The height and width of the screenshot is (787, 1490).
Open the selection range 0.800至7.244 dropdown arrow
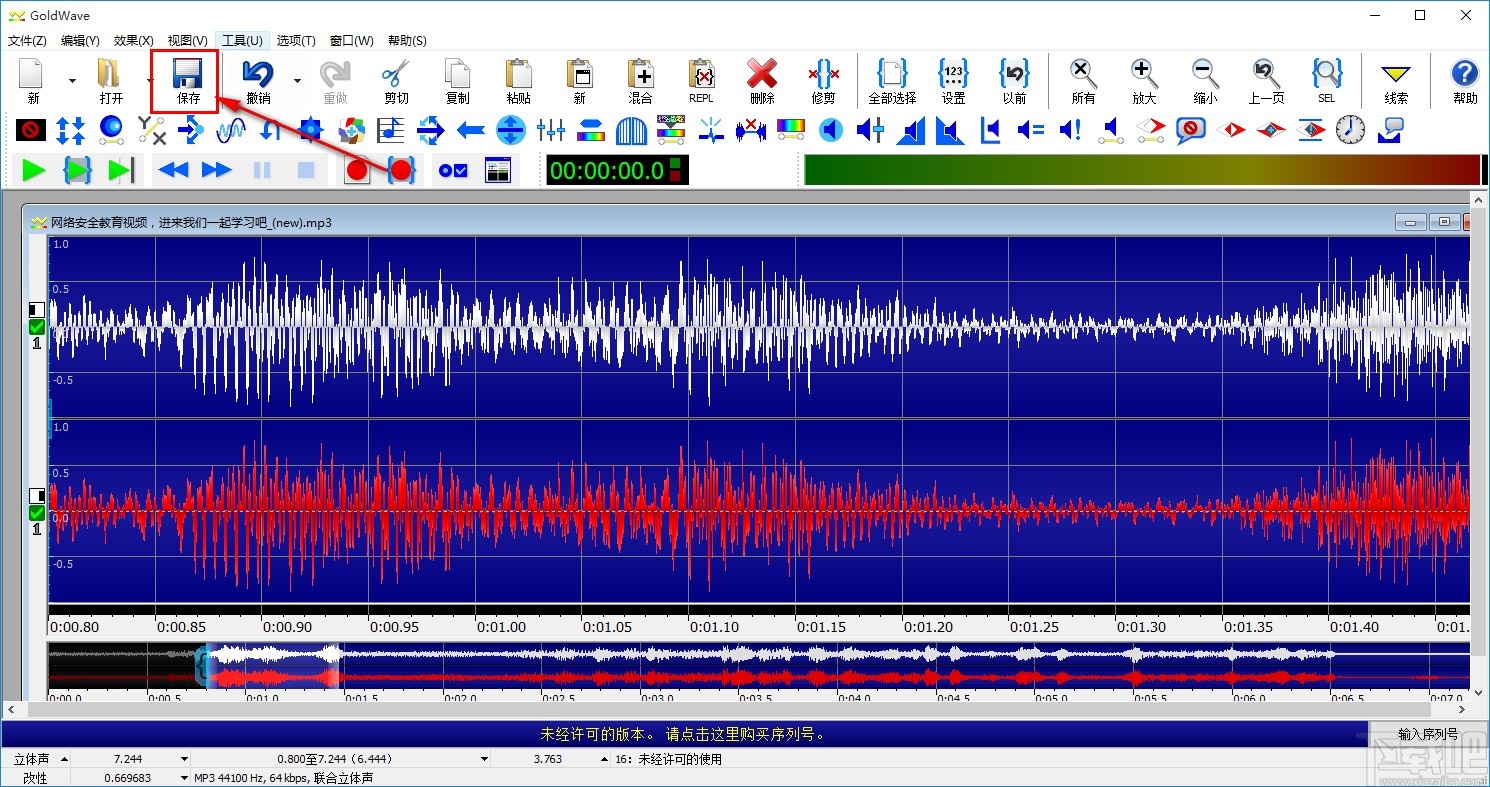484,760
